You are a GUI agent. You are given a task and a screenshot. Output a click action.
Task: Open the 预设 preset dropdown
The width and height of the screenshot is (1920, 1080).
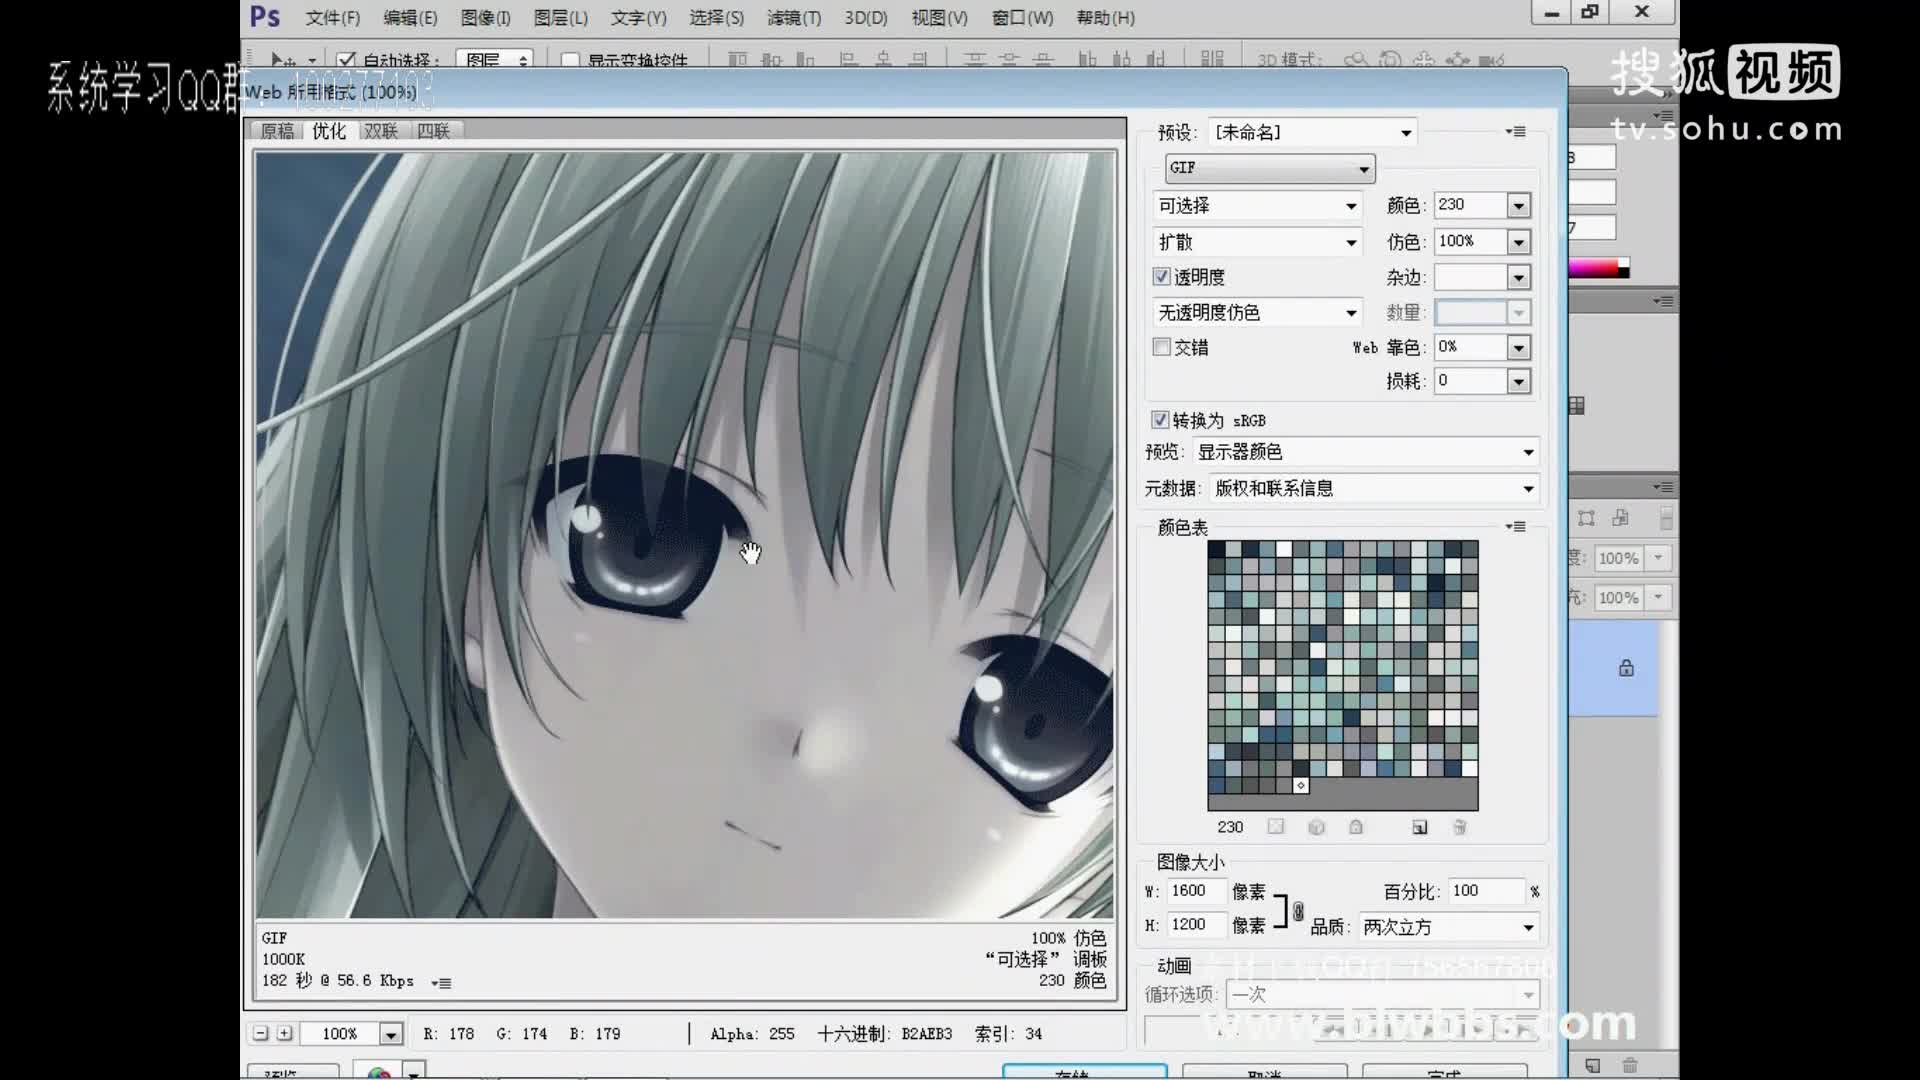(x=1312, y=132)
